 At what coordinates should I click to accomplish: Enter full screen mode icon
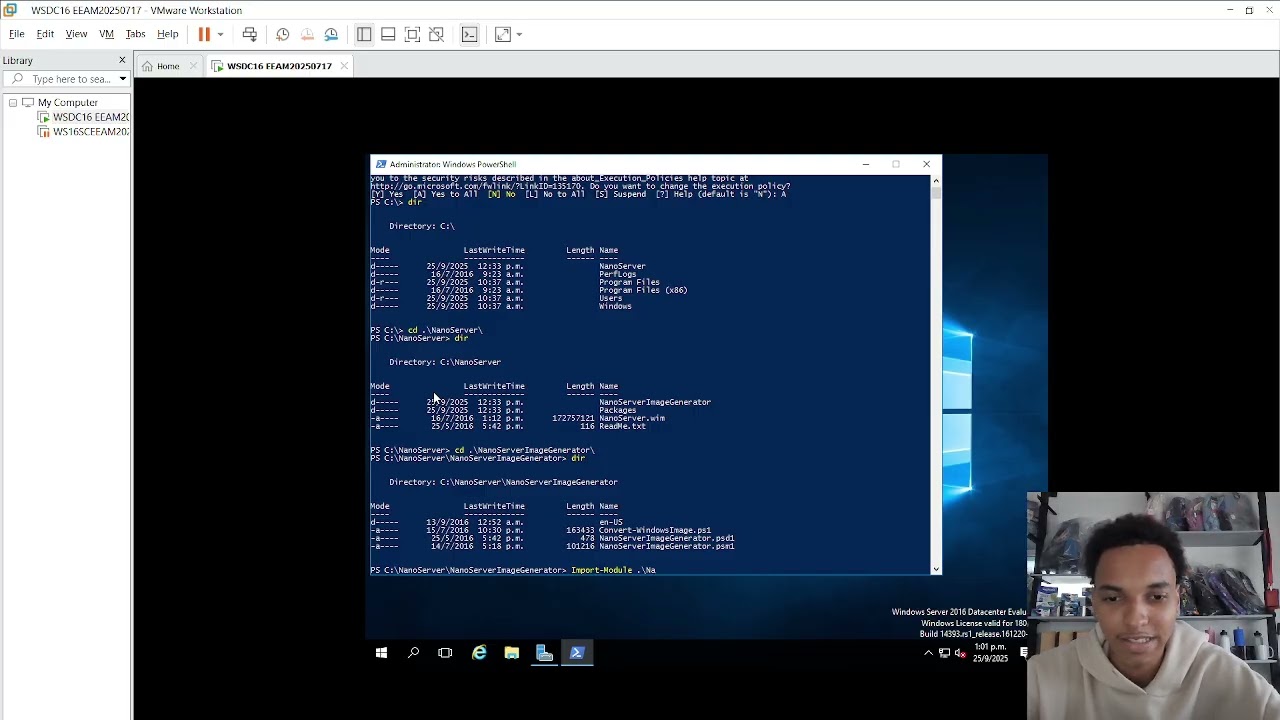[412, 35]
